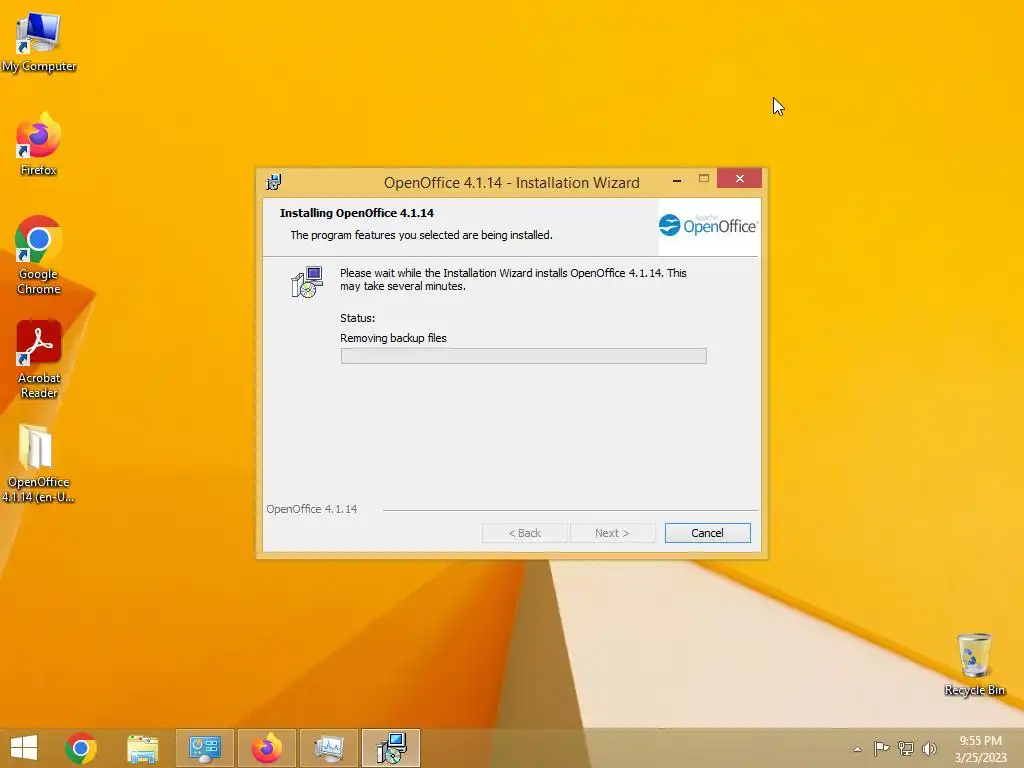Viewport: 1024px width, 768px height.
Task: Click the disabled maximize button of the wizard
Action: pyautogui.click(x=703, y=178)
